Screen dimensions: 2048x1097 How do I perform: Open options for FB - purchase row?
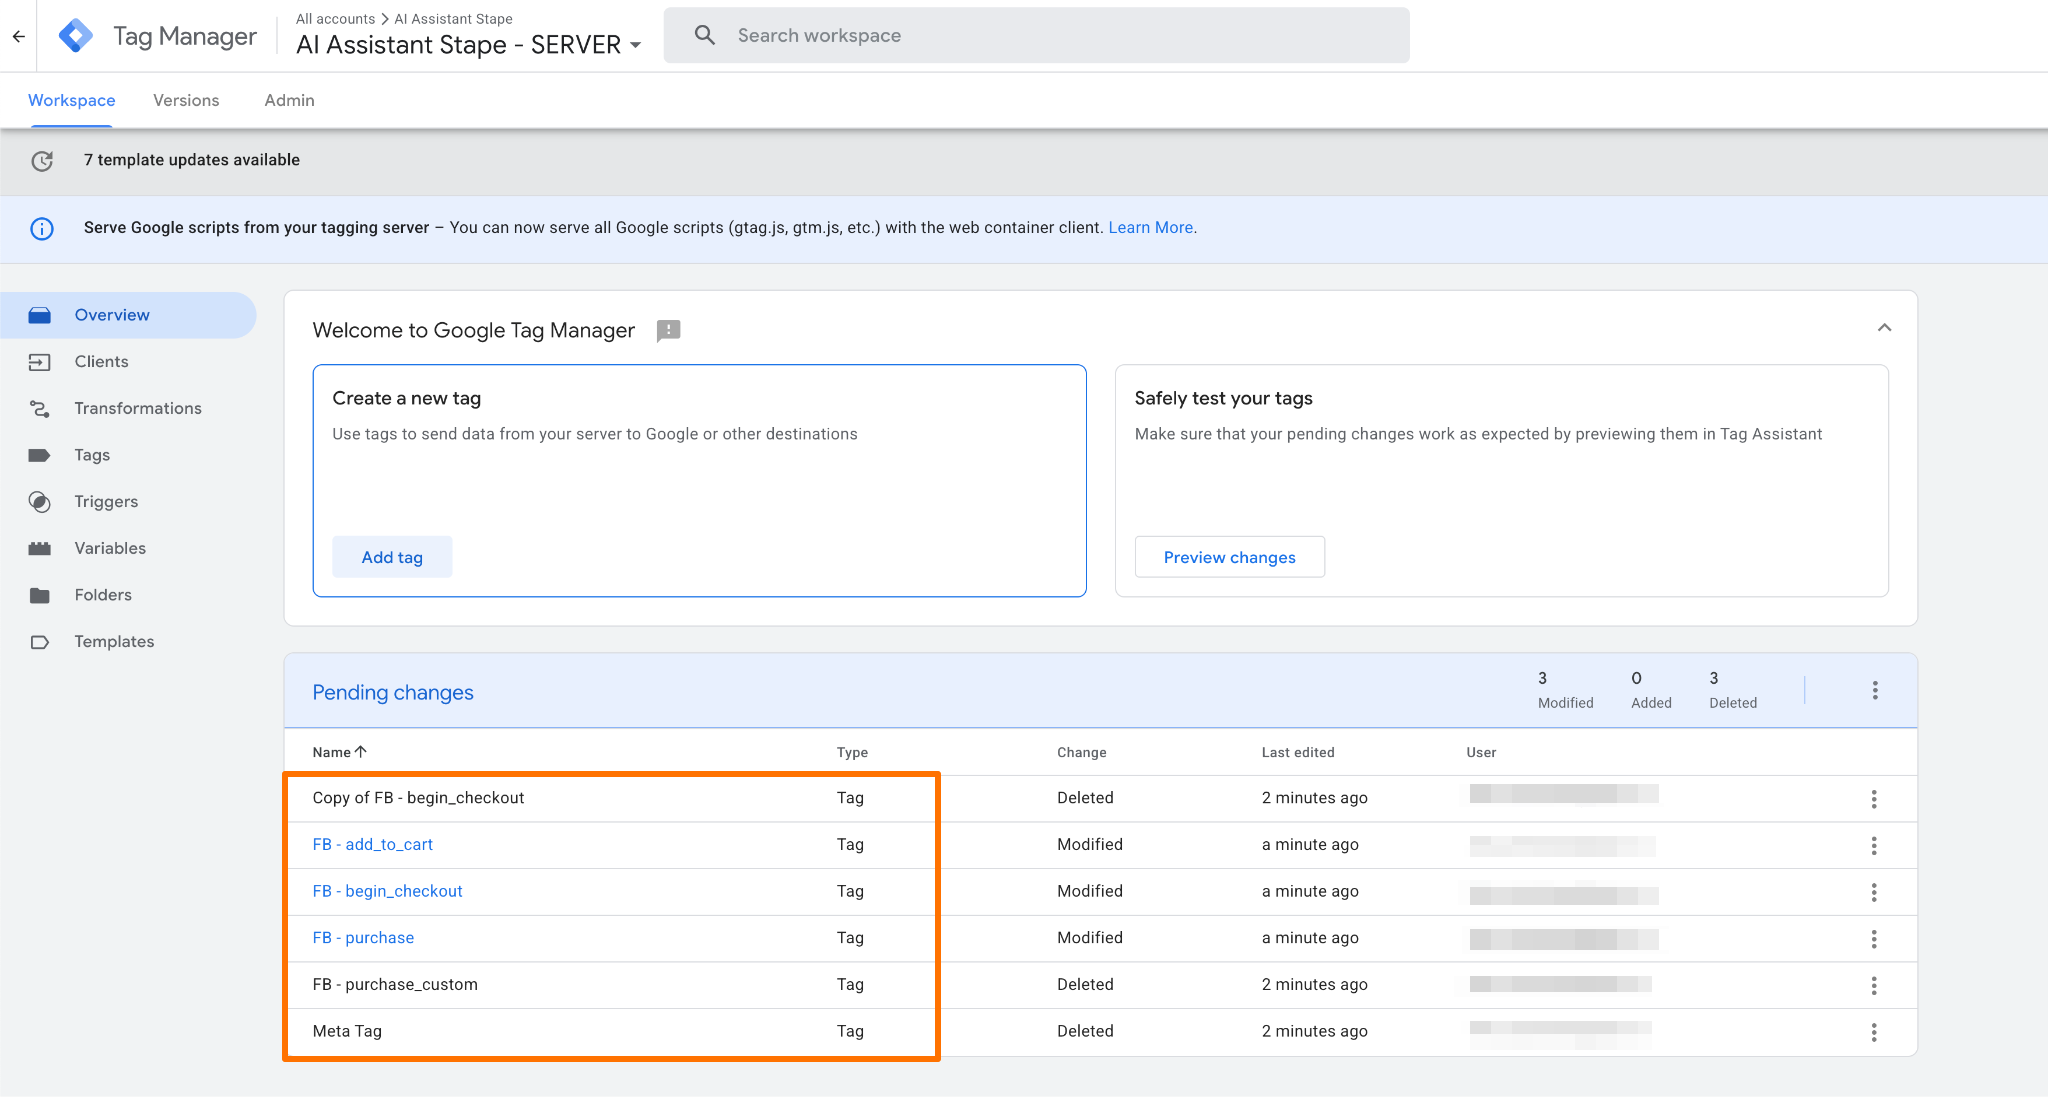(x=1874, y=938)
